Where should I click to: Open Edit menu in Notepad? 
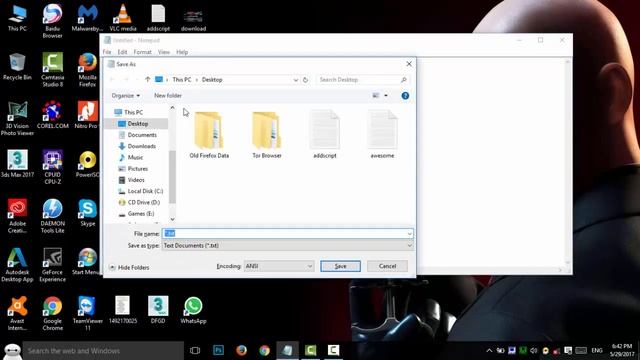tap(122, 52)
